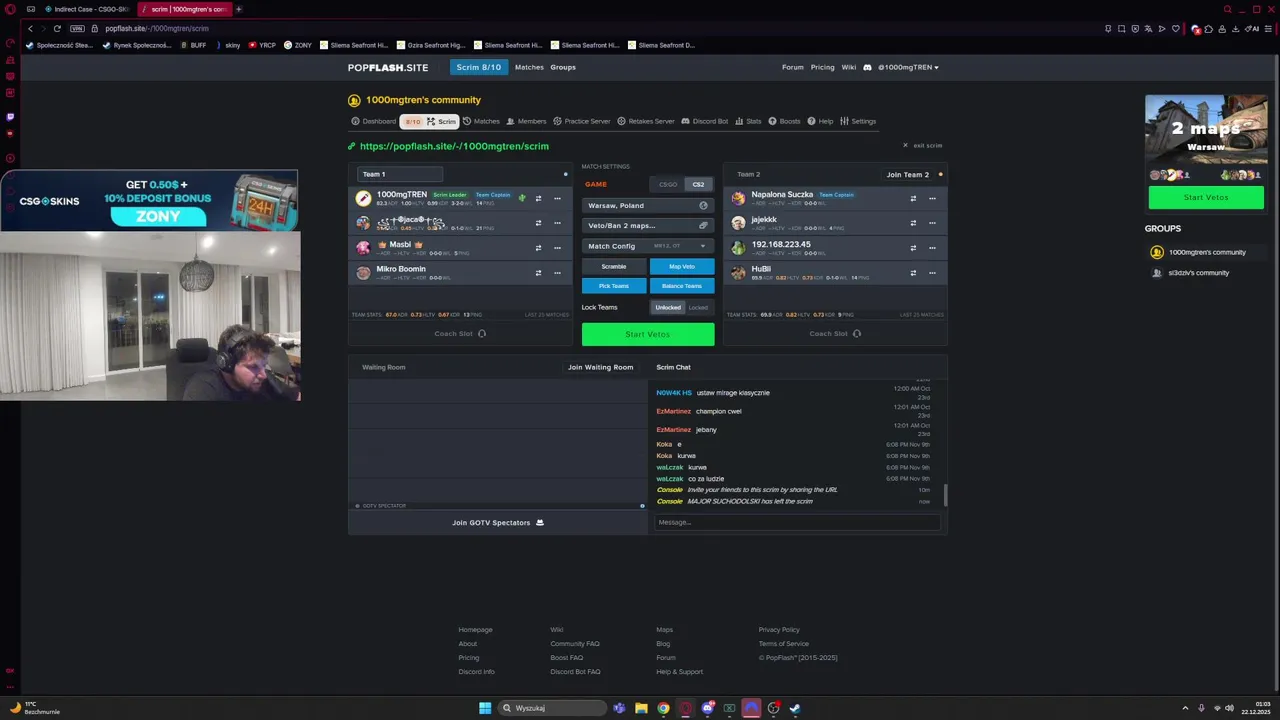1280x720 pixels.
Task: Click the scrim chat scrollbar
Action: click(945, 495)
